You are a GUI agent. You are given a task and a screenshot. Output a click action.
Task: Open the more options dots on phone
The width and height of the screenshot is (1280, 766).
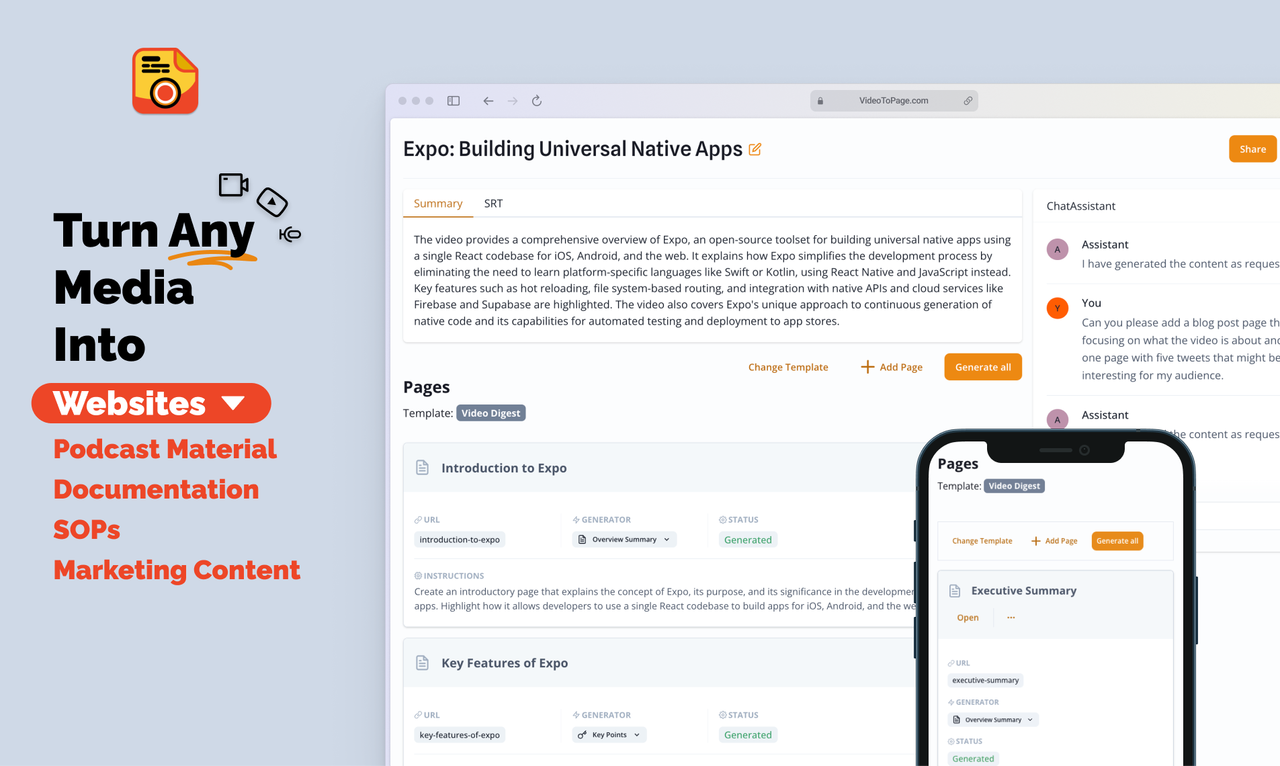coord(1011,618)
